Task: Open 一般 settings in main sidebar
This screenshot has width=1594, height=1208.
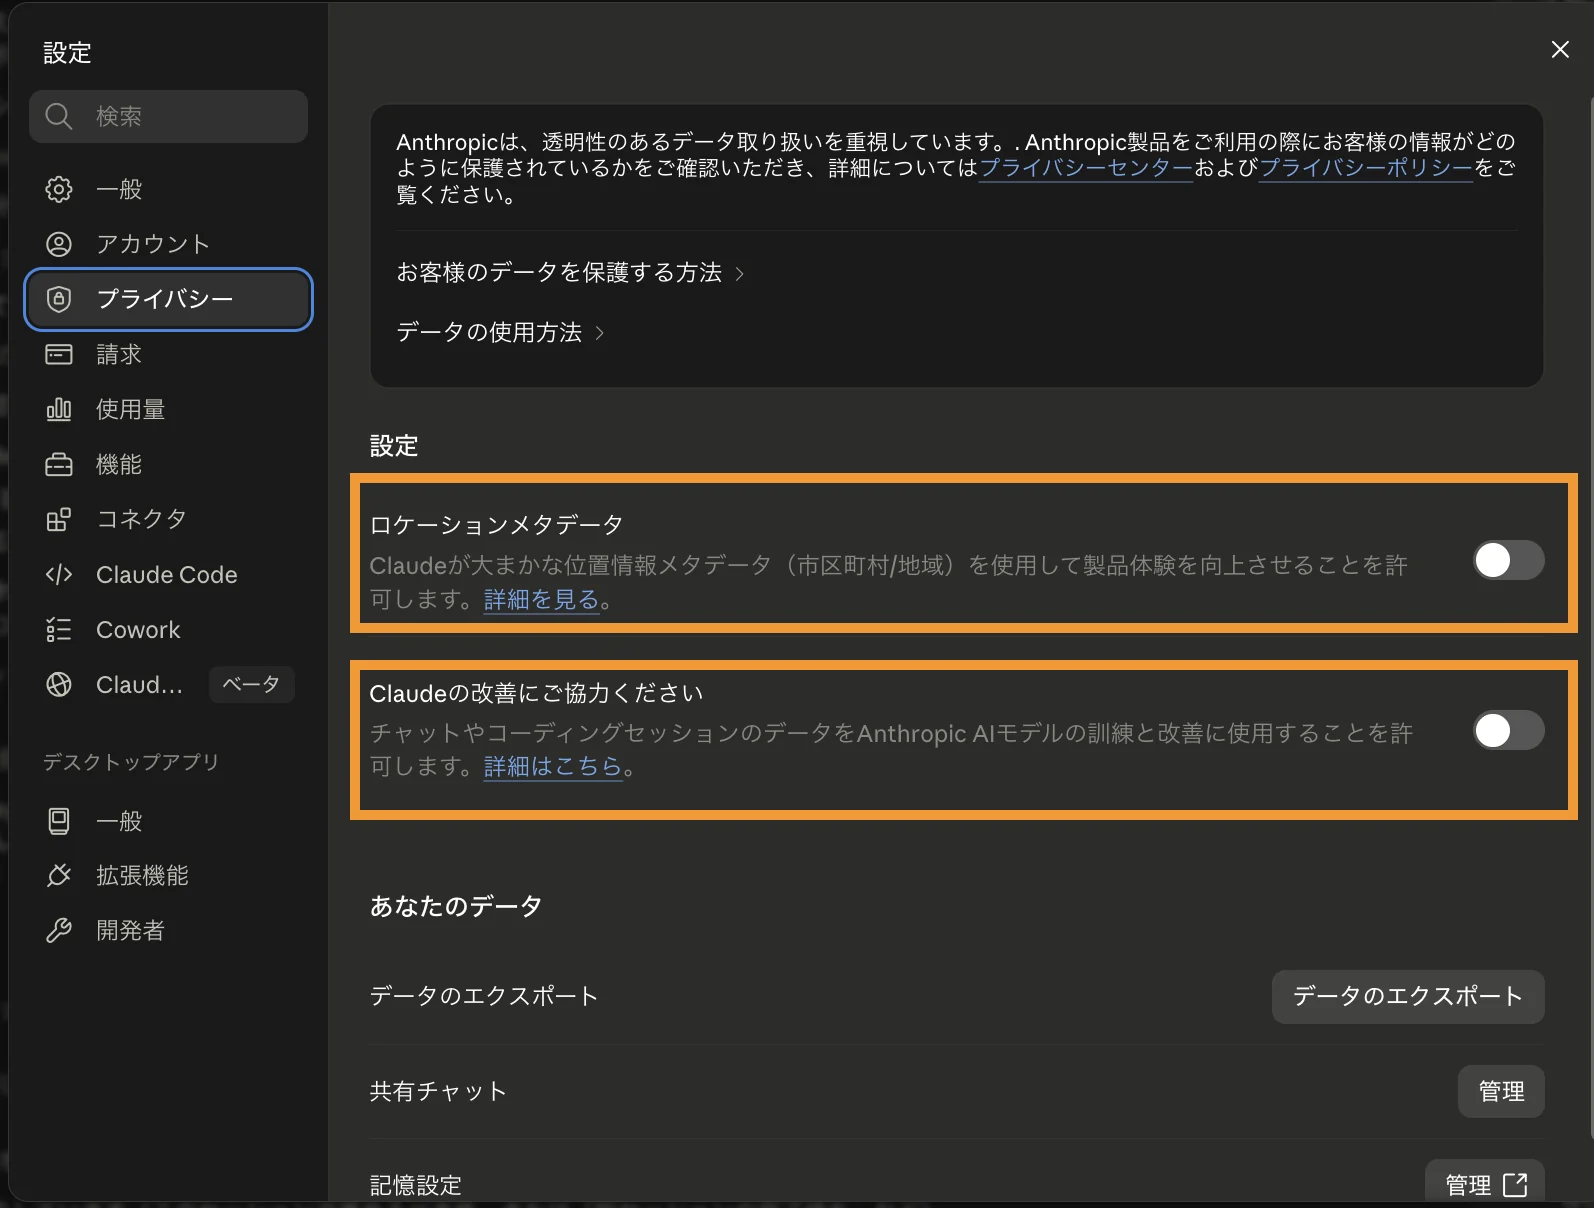Action: 168,189
